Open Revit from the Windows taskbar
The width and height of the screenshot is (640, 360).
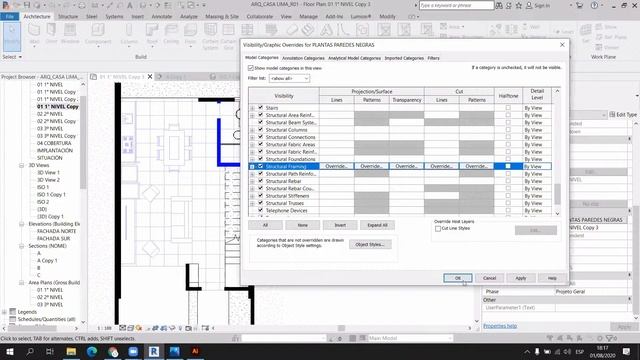click(154, 351)
